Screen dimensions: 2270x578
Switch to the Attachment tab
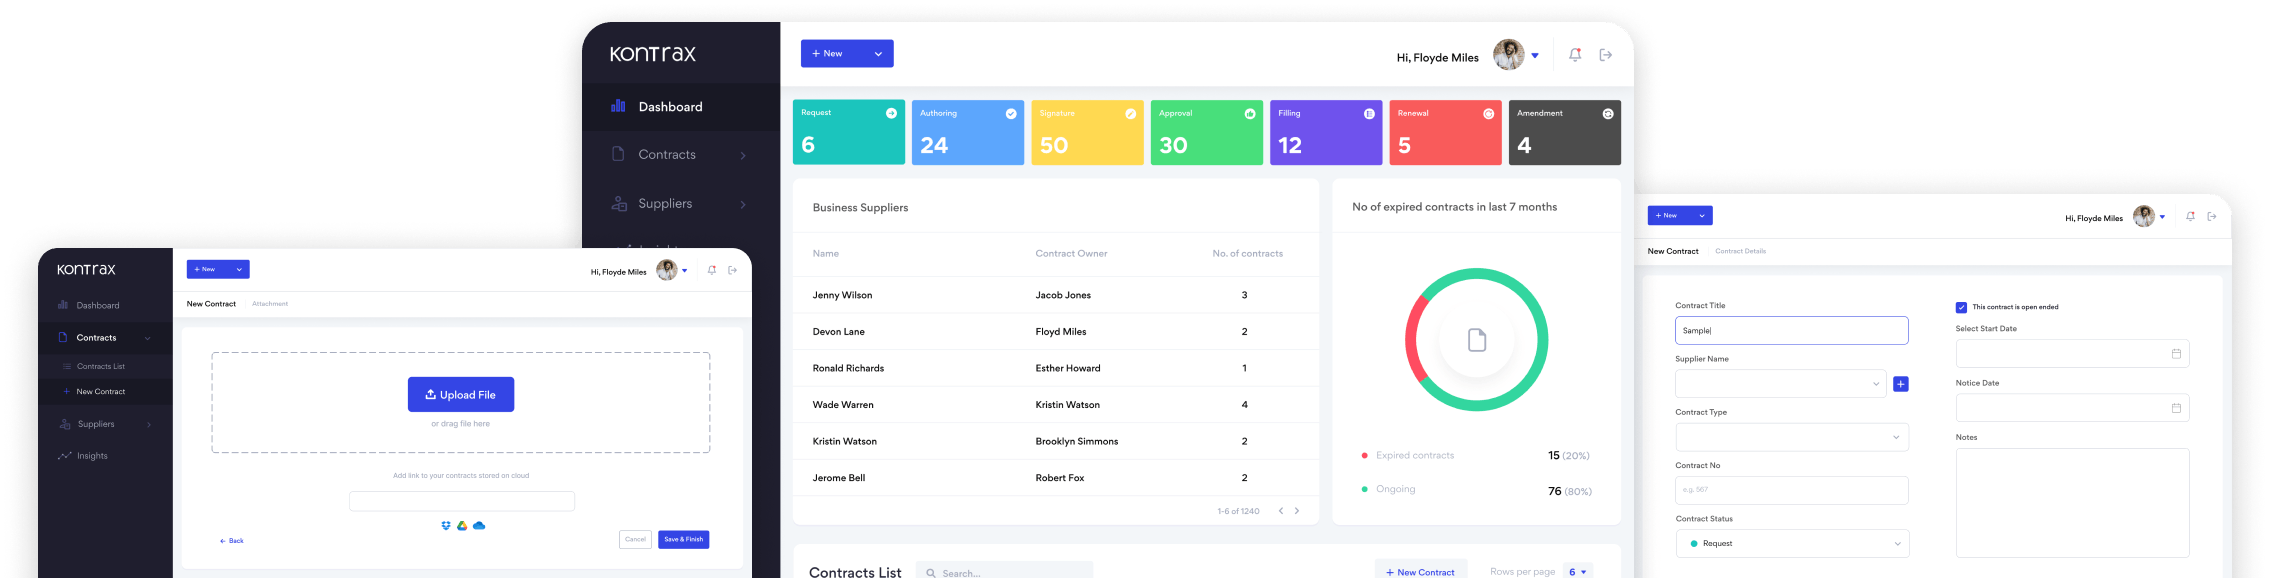point(270,304)
